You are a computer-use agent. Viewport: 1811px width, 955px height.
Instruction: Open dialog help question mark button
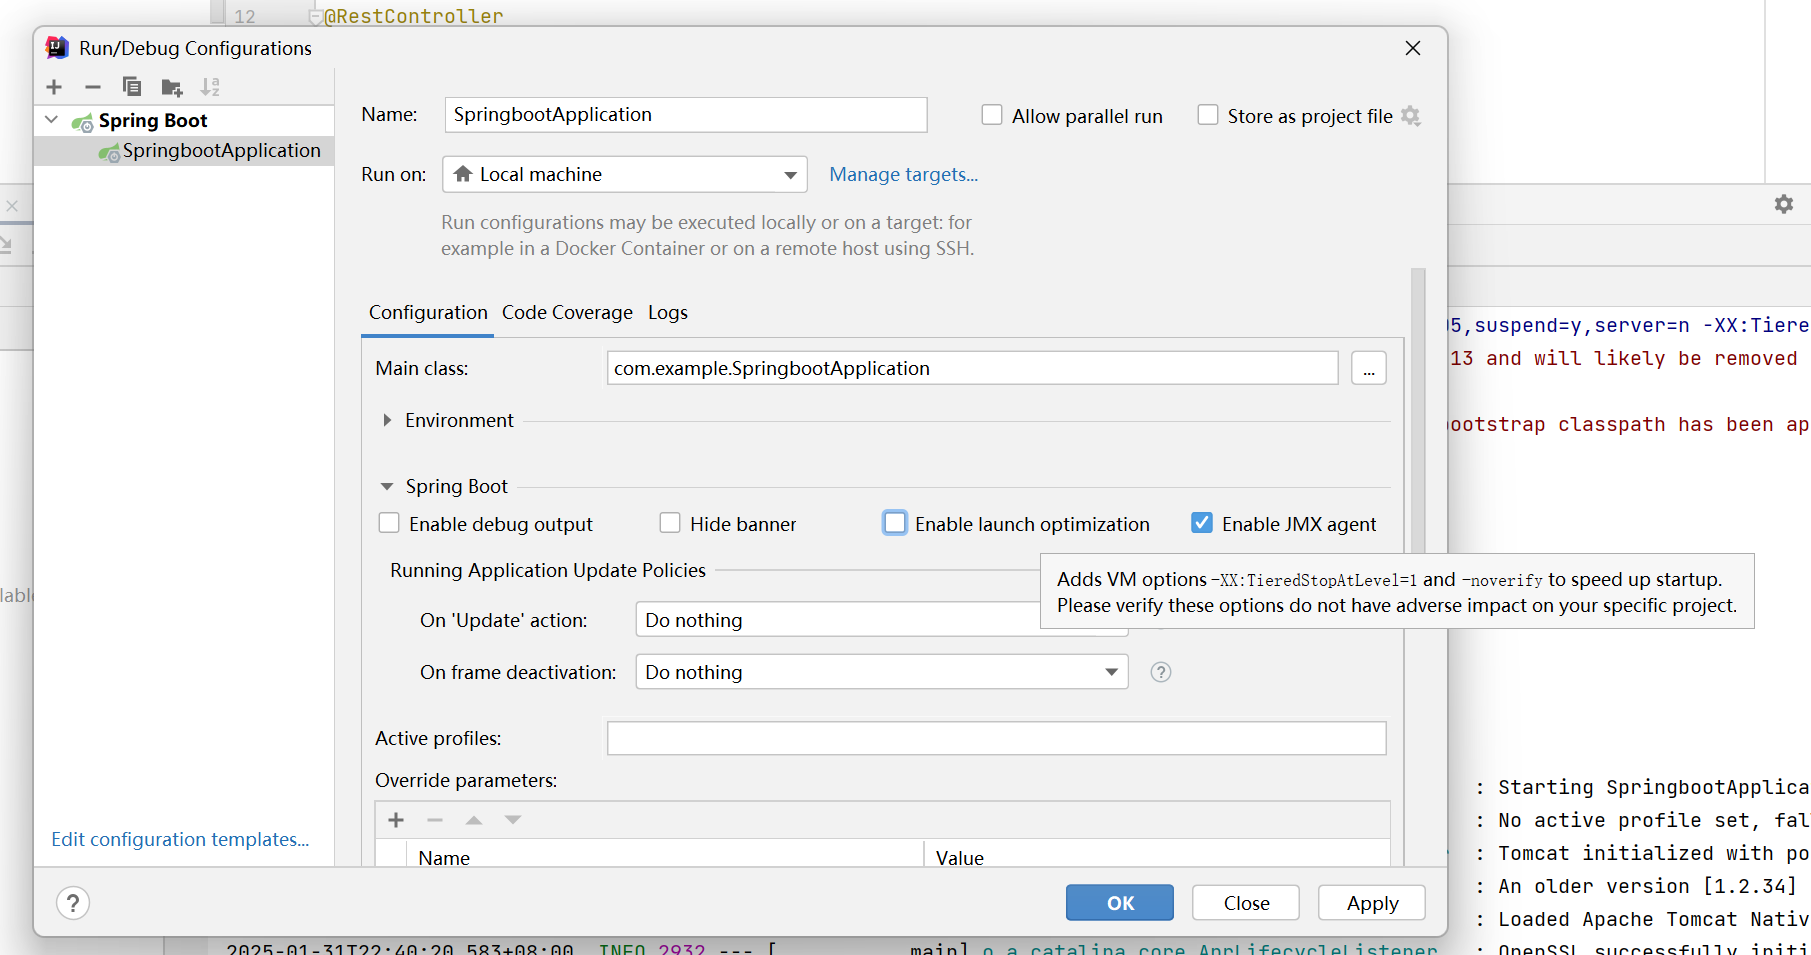[73, 903]
